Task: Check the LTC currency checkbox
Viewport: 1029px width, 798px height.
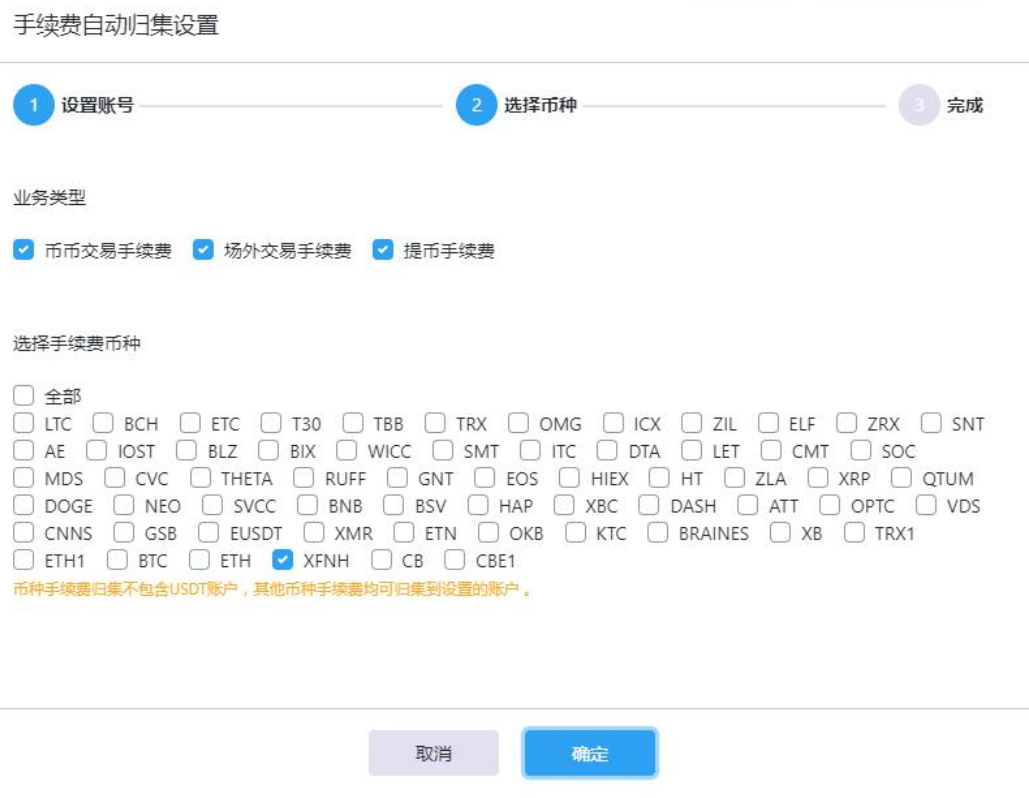Action: click(x=24, y=423)
